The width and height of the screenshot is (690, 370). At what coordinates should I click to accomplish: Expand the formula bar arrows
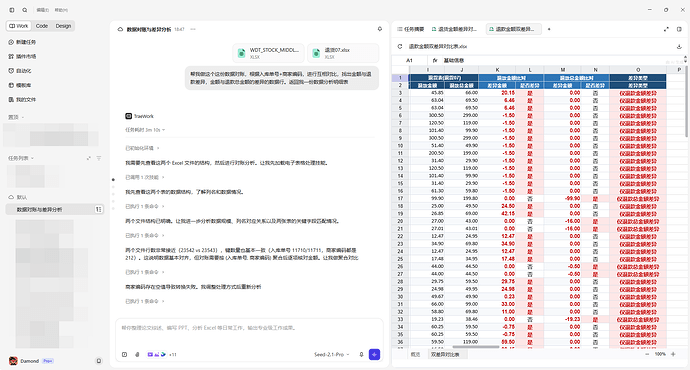pyautogui.click(x=684, y=59)
